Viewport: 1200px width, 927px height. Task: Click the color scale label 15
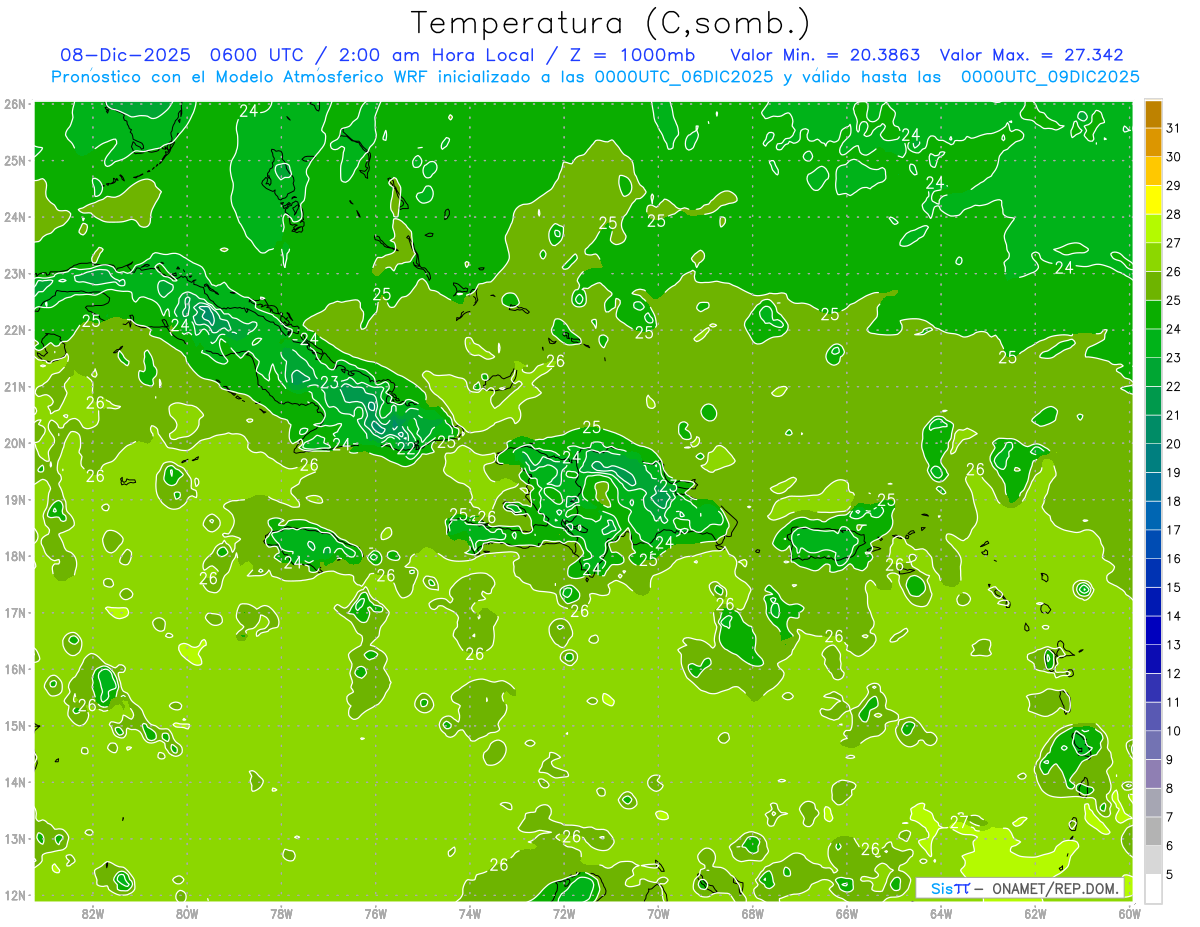pos(1173,587)
